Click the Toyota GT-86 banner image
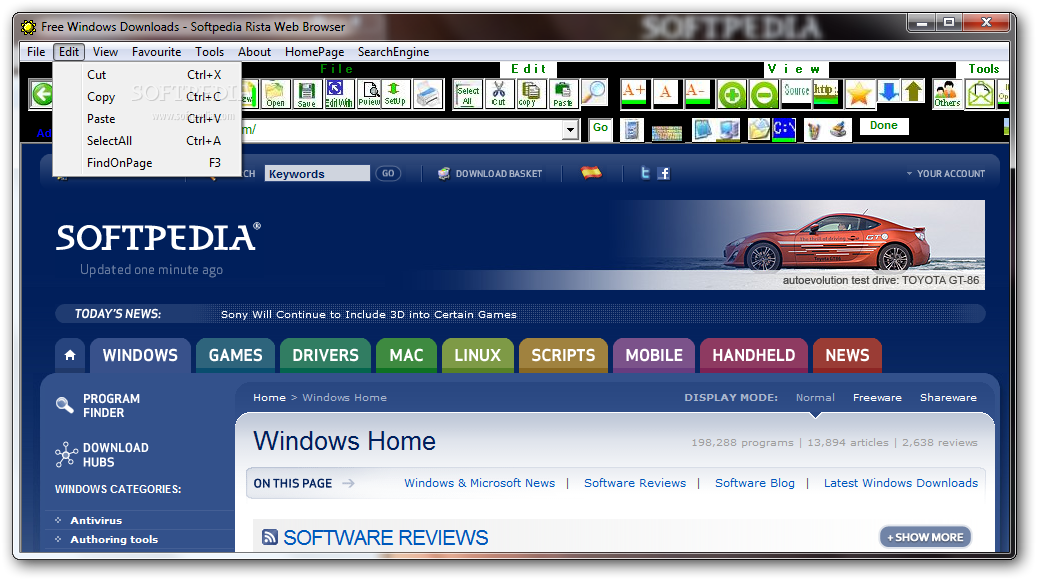The width and height of the screenshot is (1037, 580). 800,245
